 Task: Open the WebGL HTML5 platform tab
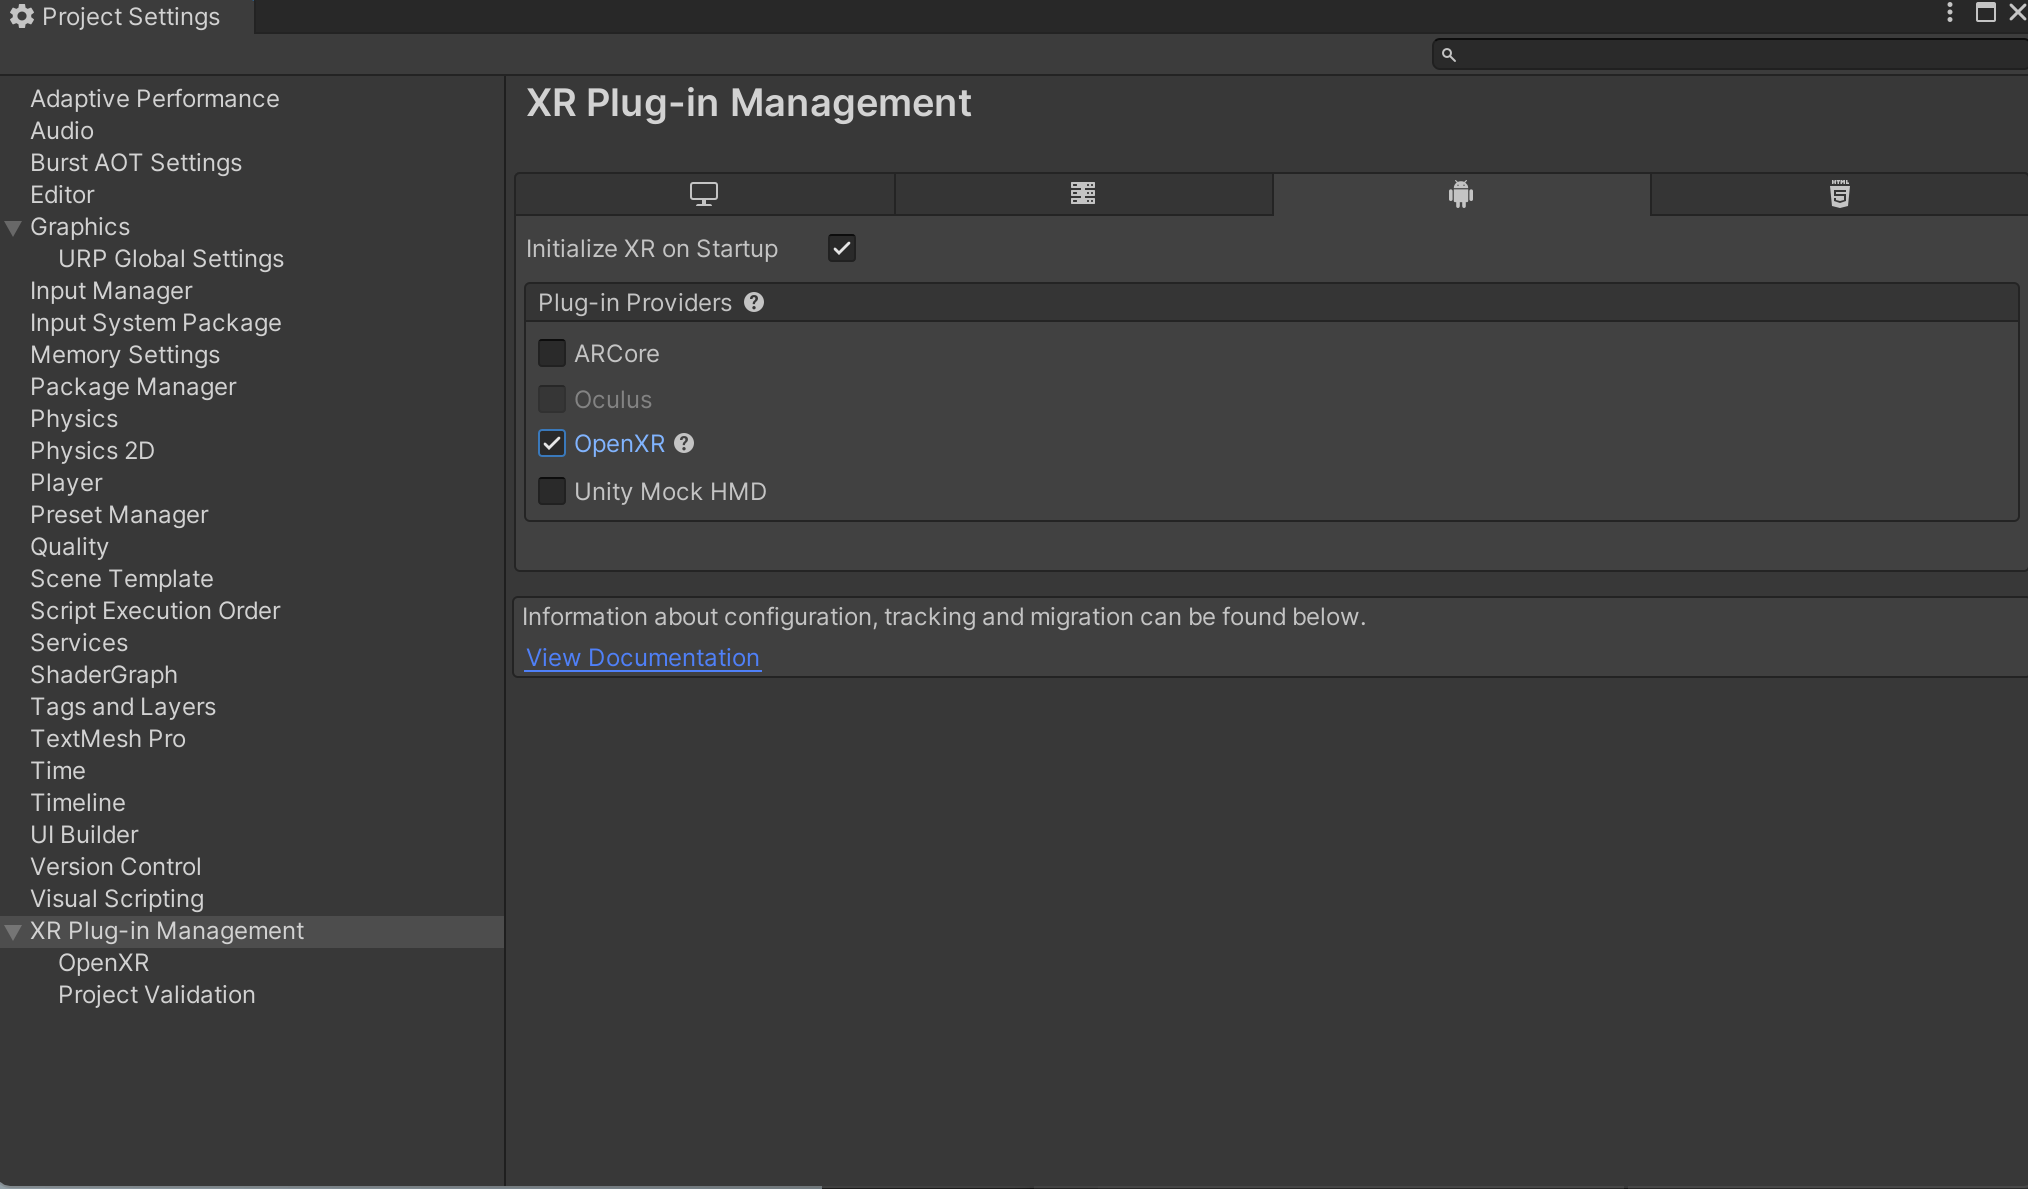(x=1839, y=194)
